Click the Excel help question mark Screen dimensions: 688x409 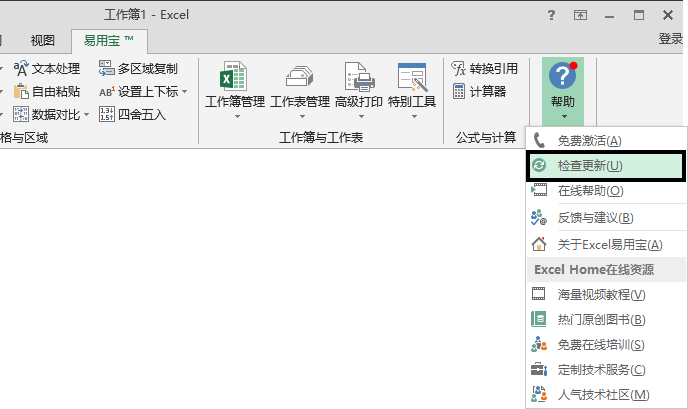pos(552,15)
